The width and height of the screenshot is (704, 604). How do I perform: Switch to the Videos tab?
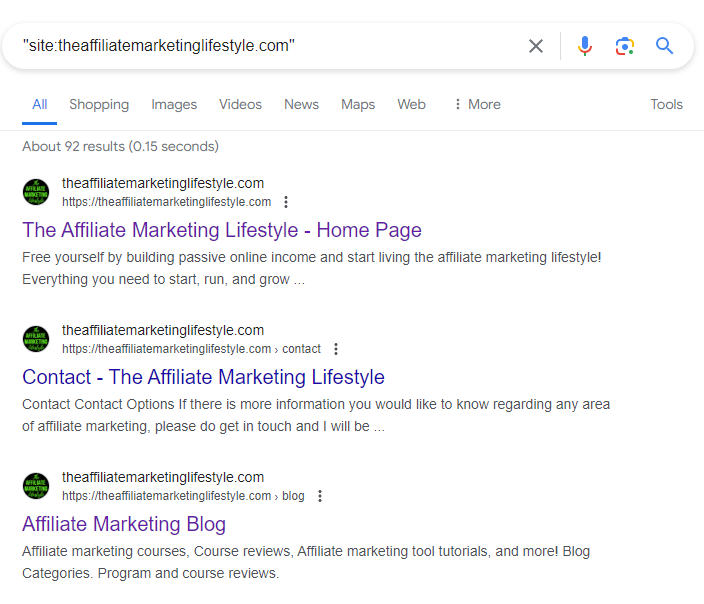[240, 104]
